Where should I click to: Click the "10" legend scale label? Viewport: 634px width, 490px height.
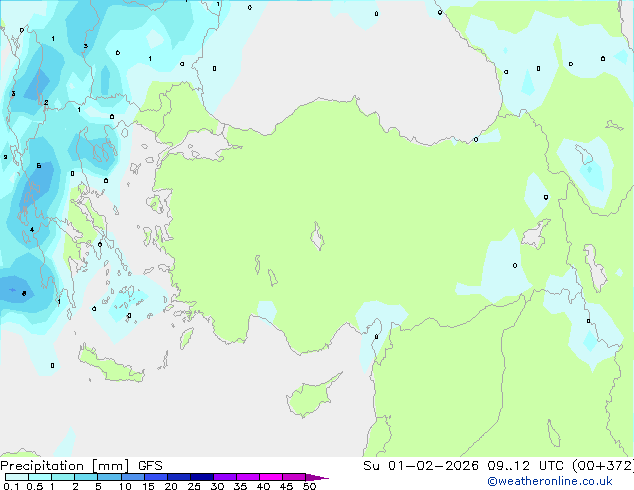click(x=125, y=486)
